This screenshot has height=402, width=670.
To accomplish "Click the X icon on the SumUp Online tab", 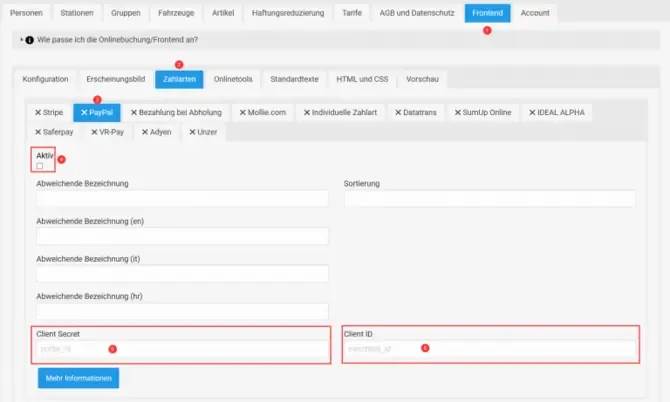I will point(458,112).
